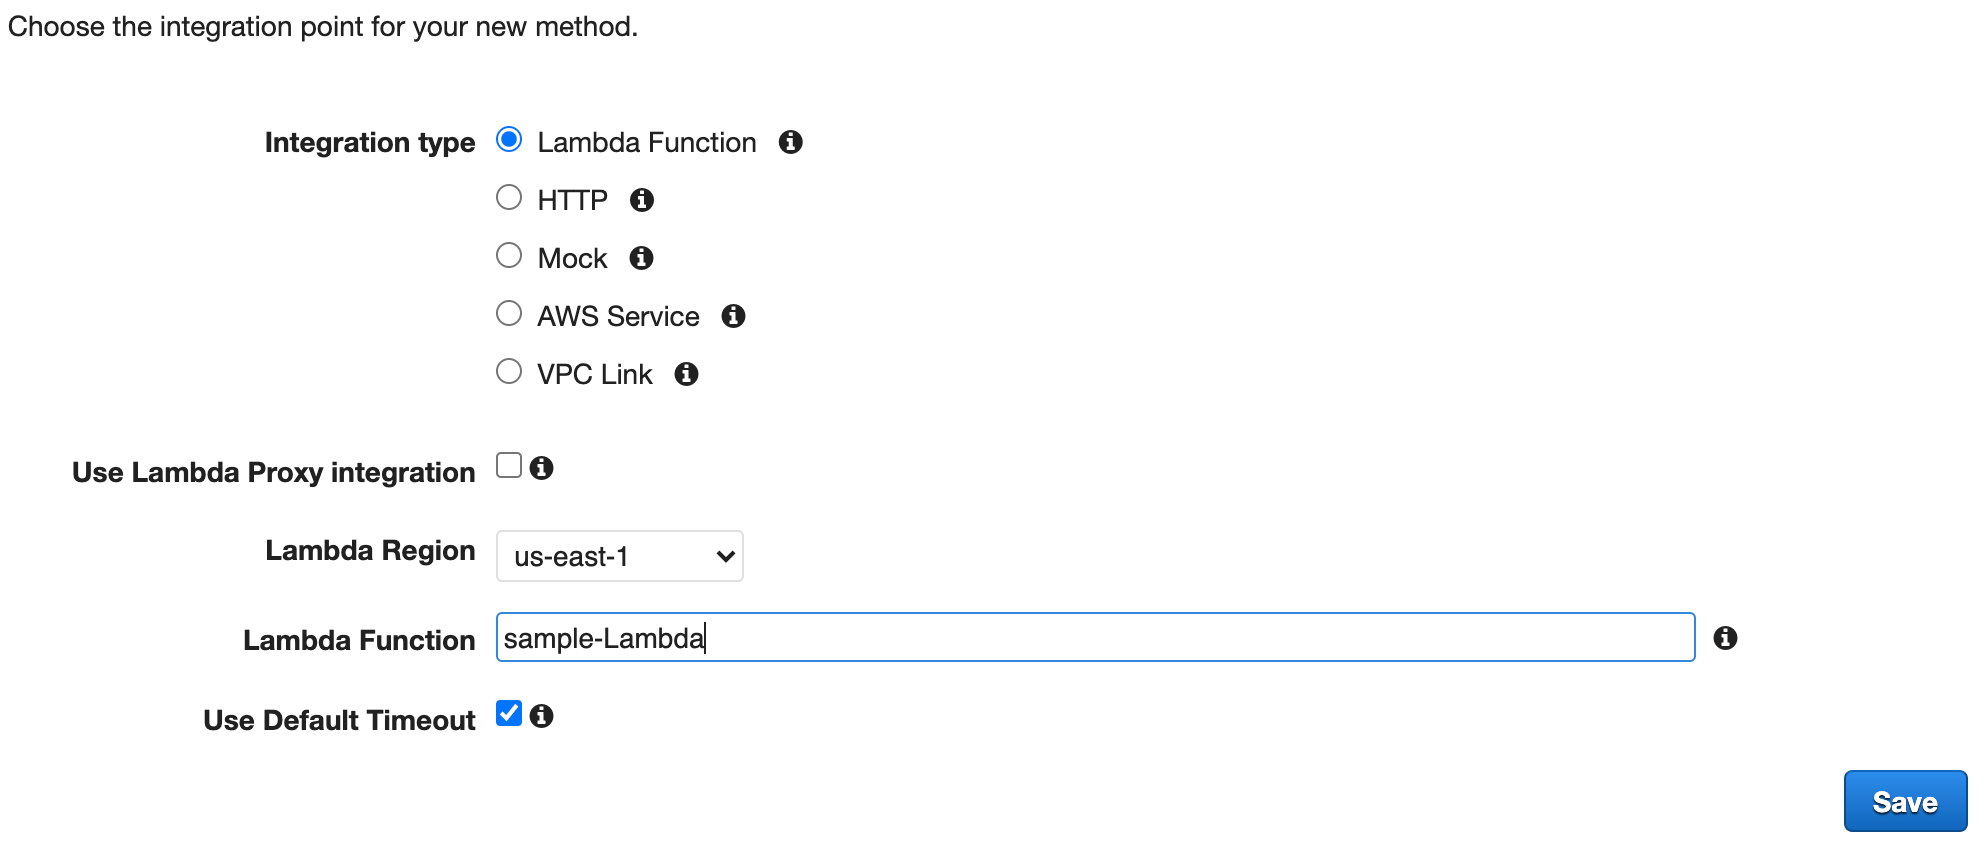Click info icon next to VPC Link
The height and width of the screenshot is (866, 1984).
coord(686,374)
